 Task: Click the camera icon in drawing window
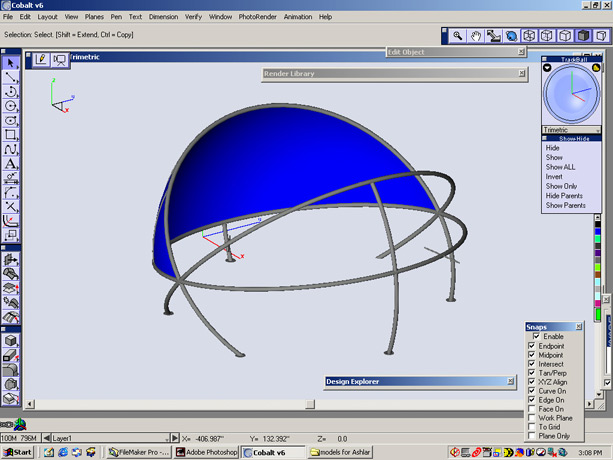coord(59,59)
